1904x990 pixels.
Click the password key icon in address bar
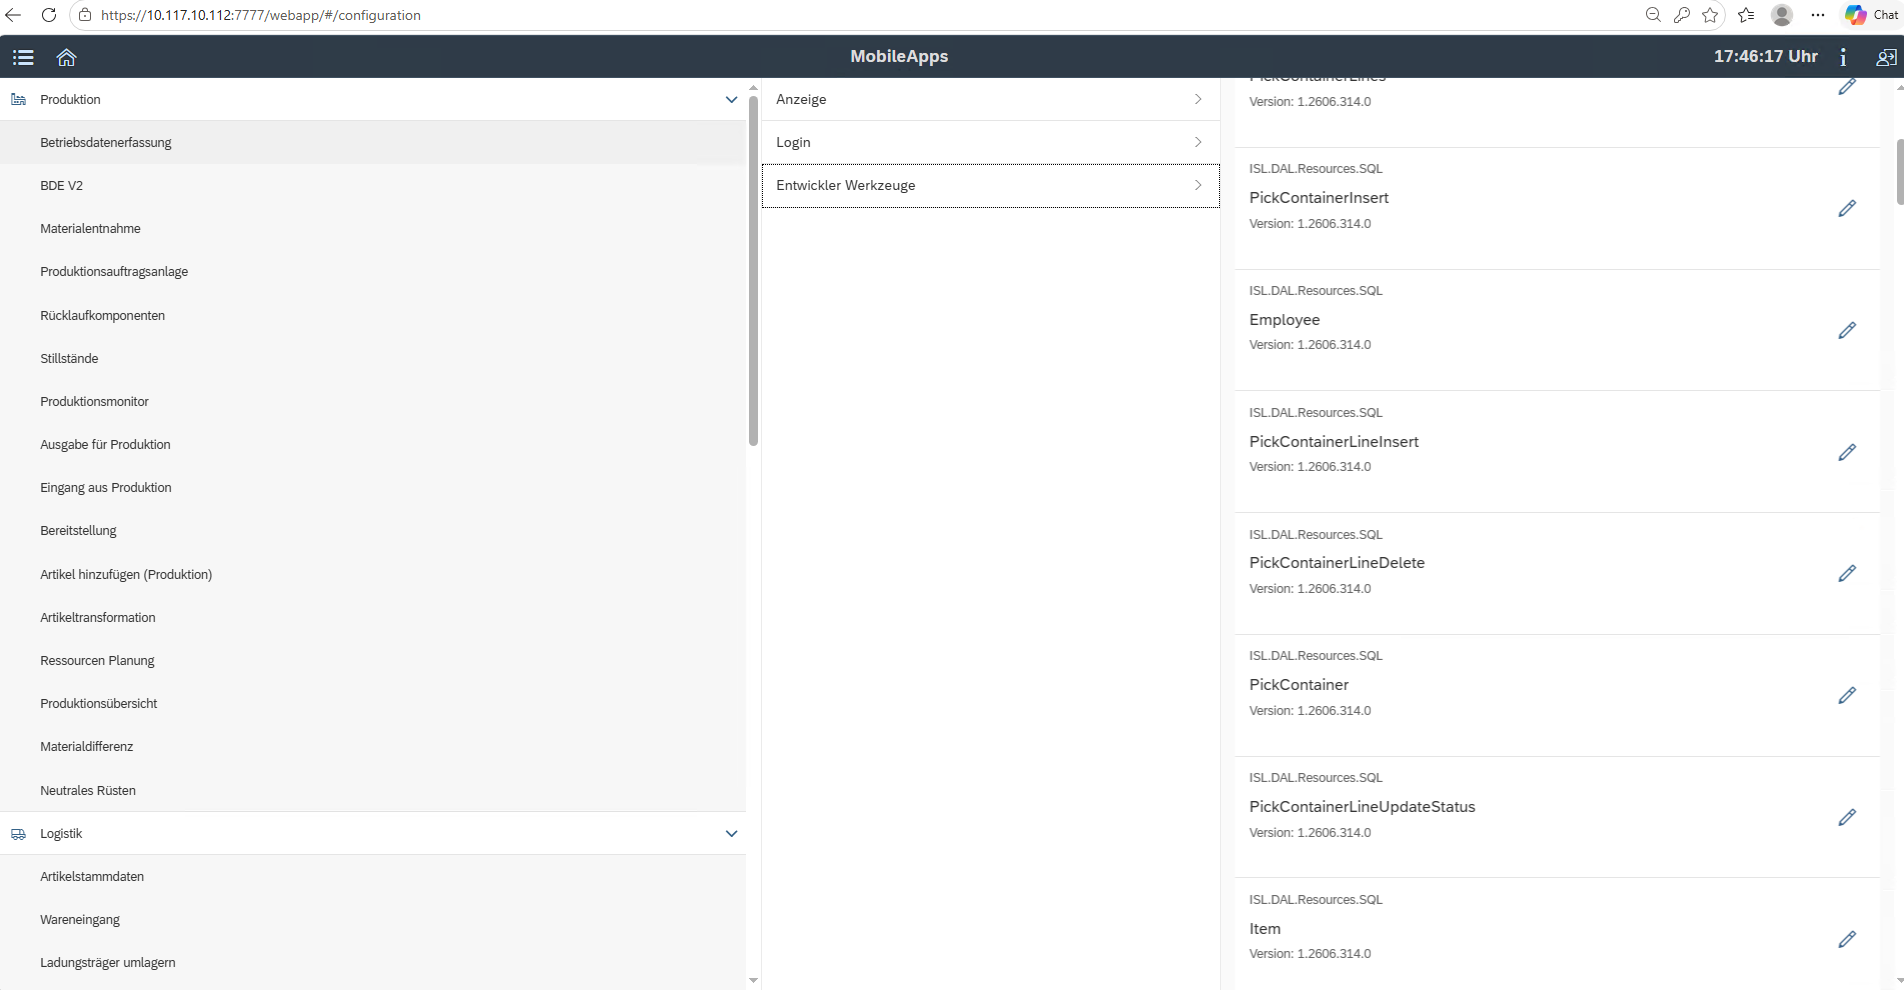pos(1682,15)
